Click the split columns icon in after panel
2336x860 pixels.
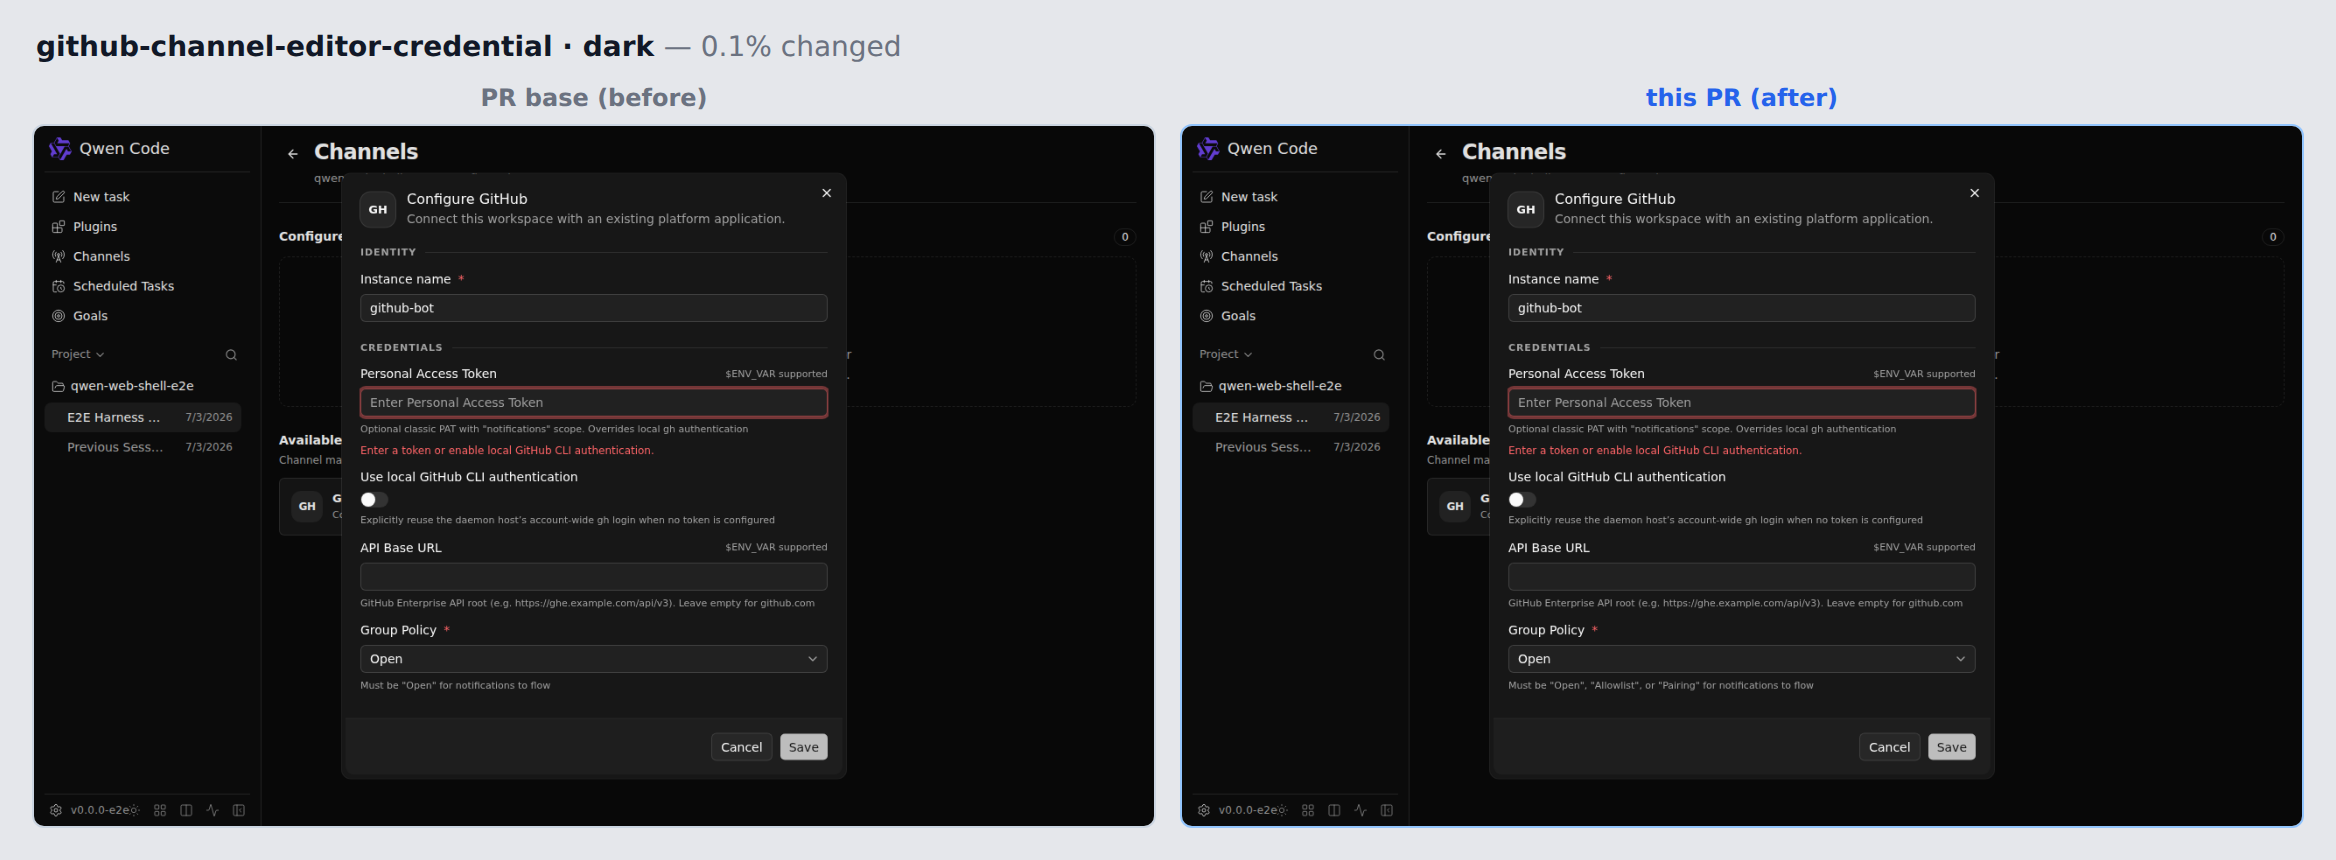tap(1334, 810)
